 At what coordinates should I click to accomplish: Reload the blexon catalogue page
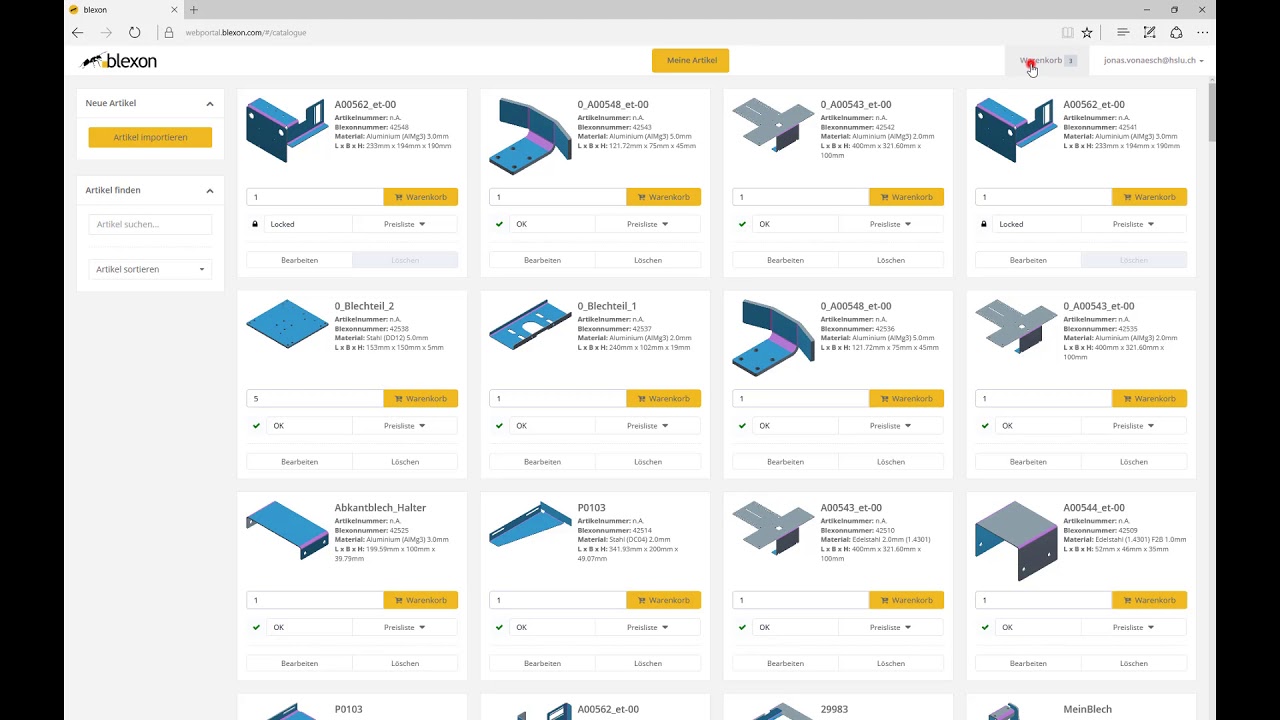[134, 32]
